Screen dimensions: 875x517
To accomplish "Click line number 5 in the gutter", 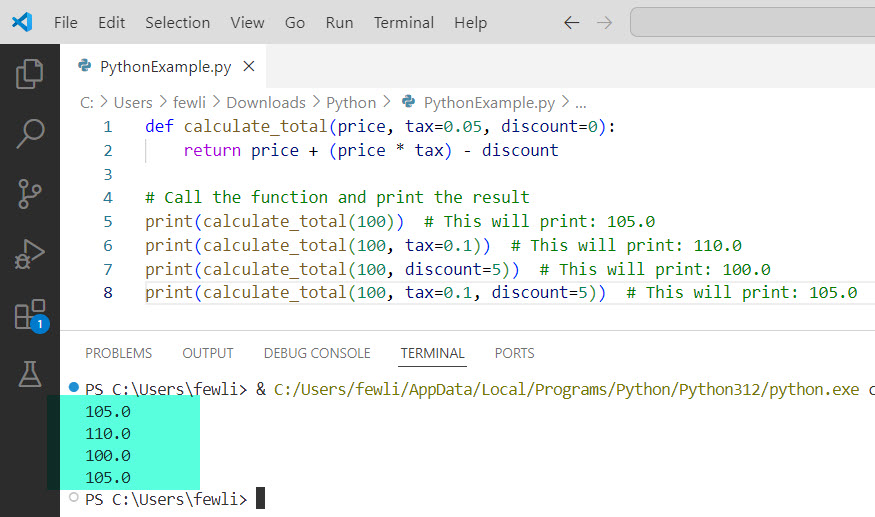I will point(108,222).
